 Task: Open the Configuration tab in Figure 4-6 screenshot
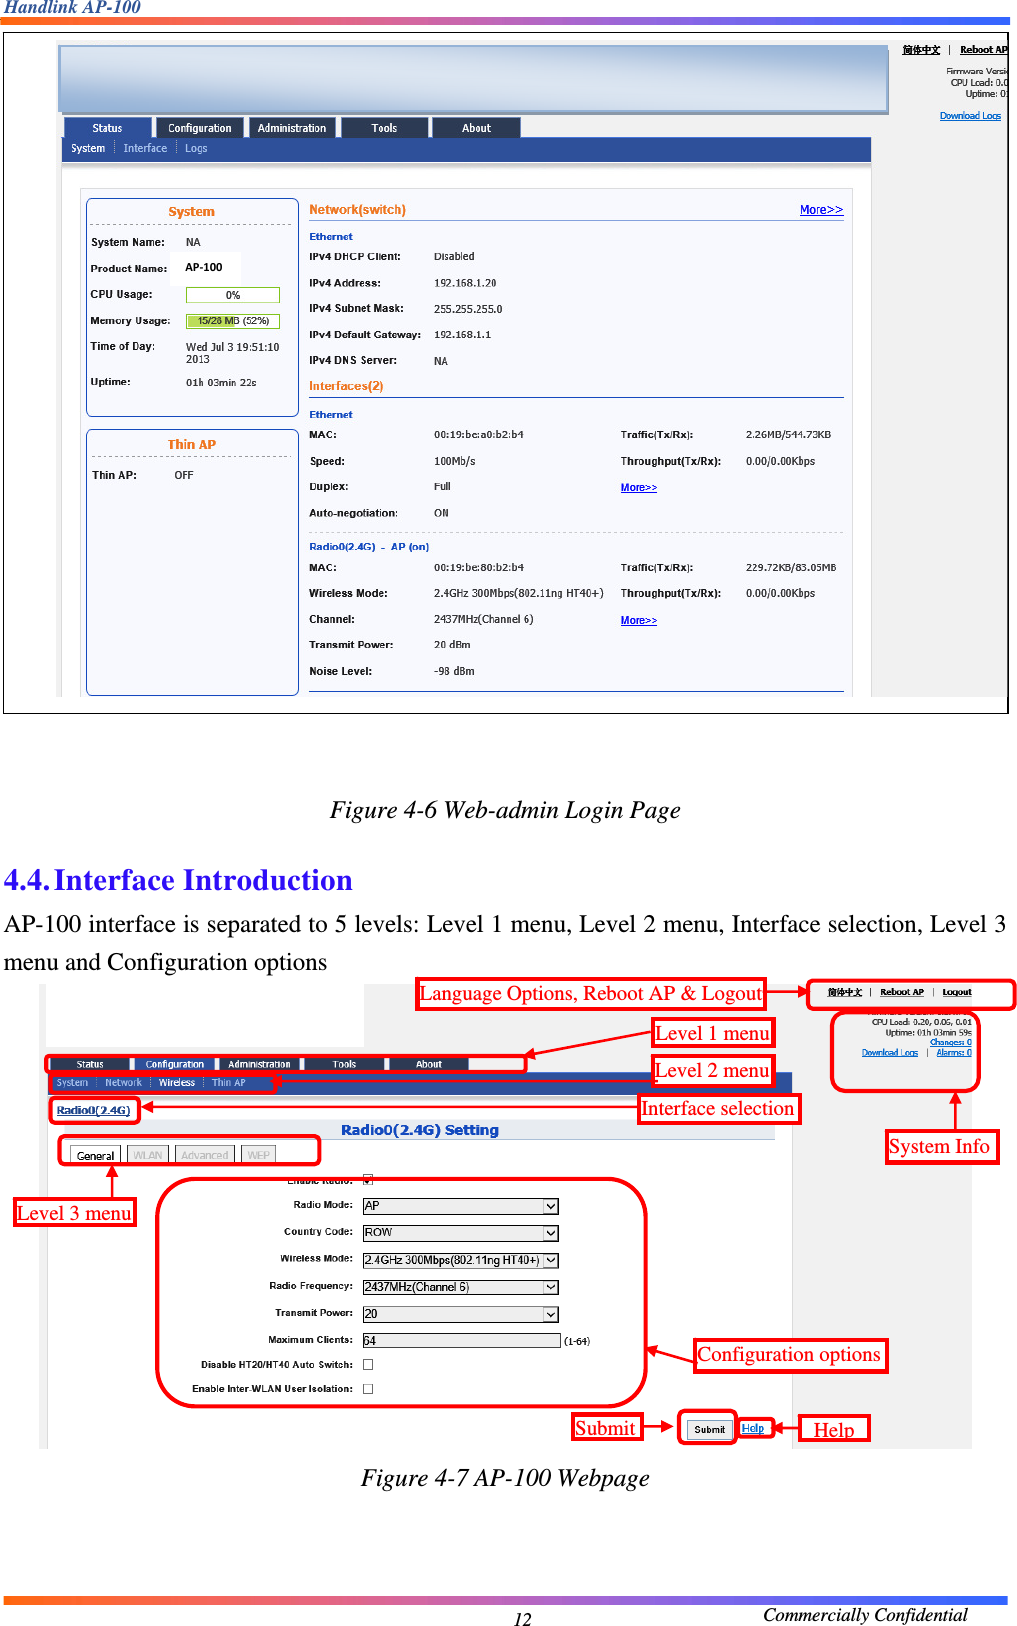pos(200,128)
